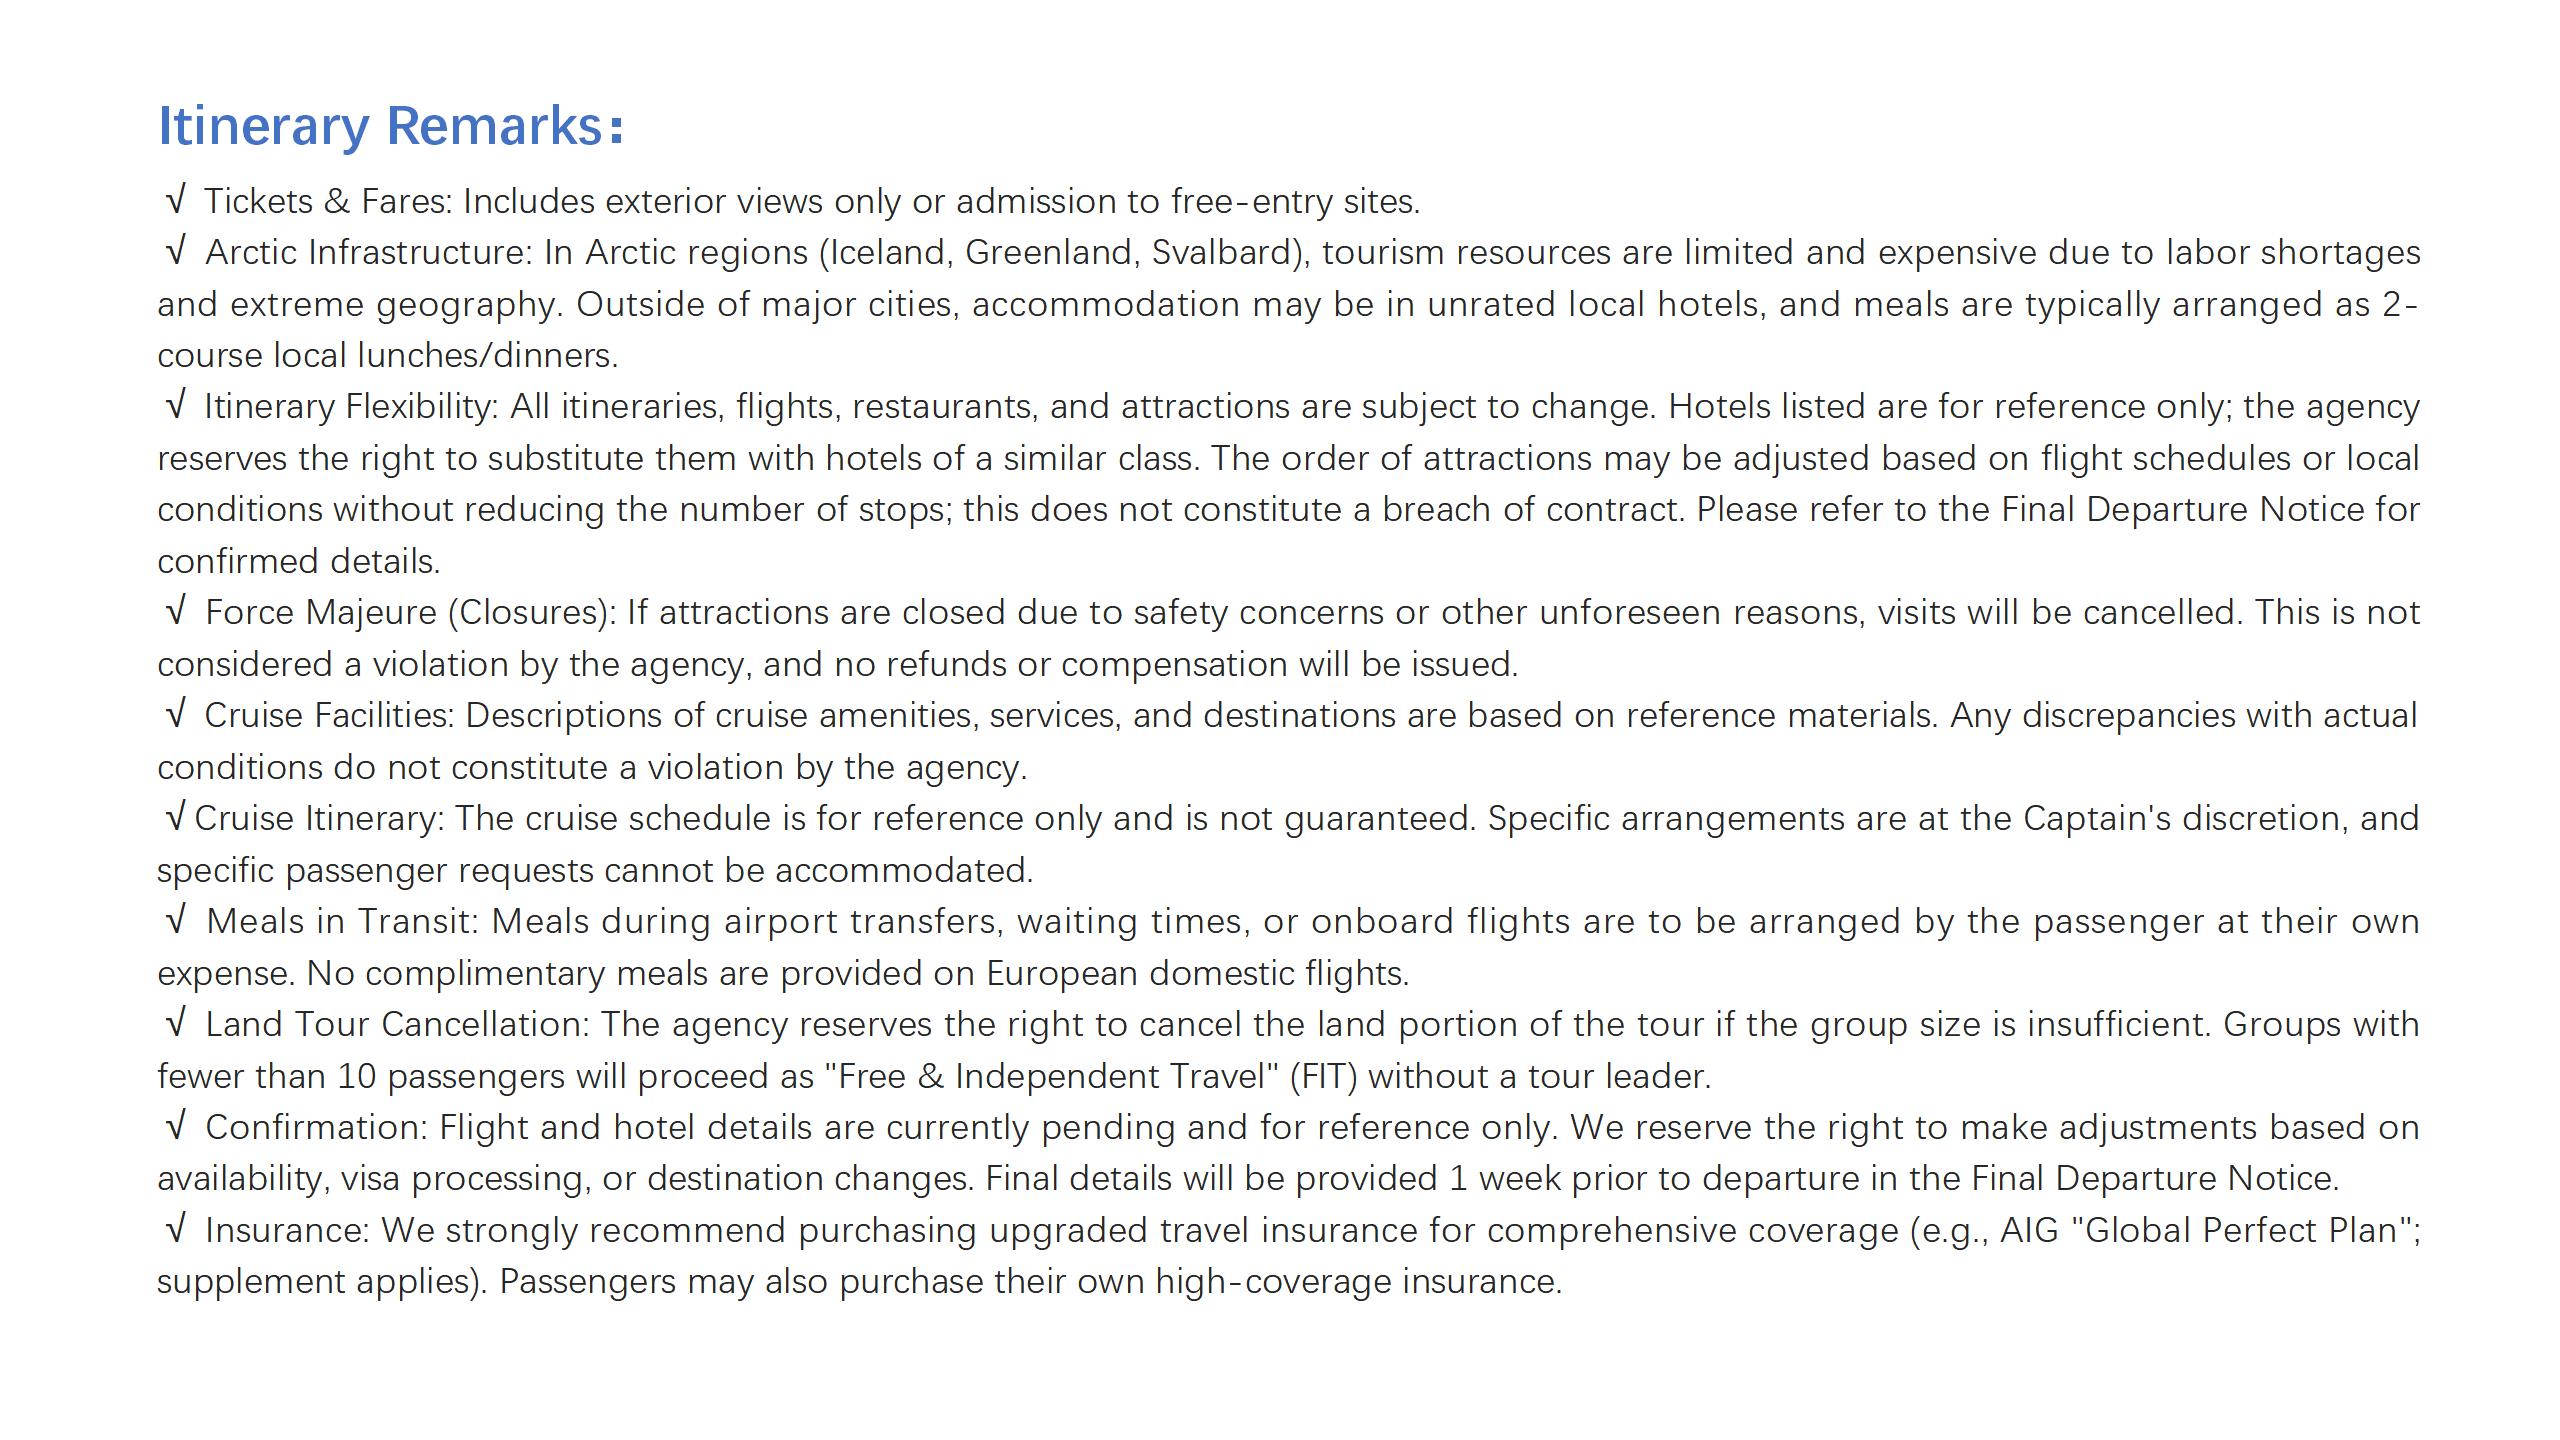This screenshot has height=1440, width=2560.
Task: Click the checkmark beside Arctic Infrastructure
Action: tap(176, 252)
